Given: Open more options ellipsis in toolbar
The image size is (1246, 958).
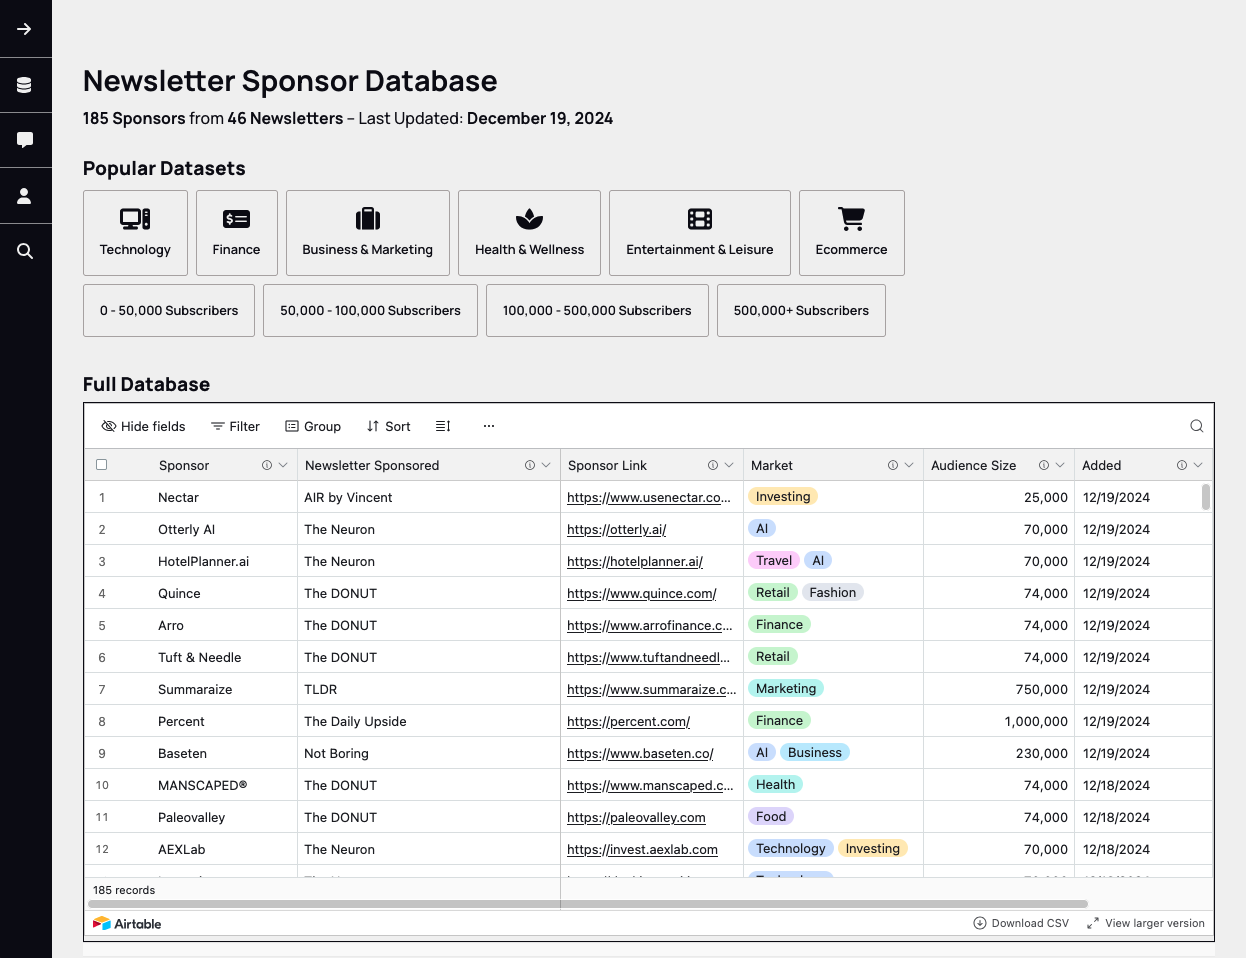Looking at the screenshot, I should point(489,426).
